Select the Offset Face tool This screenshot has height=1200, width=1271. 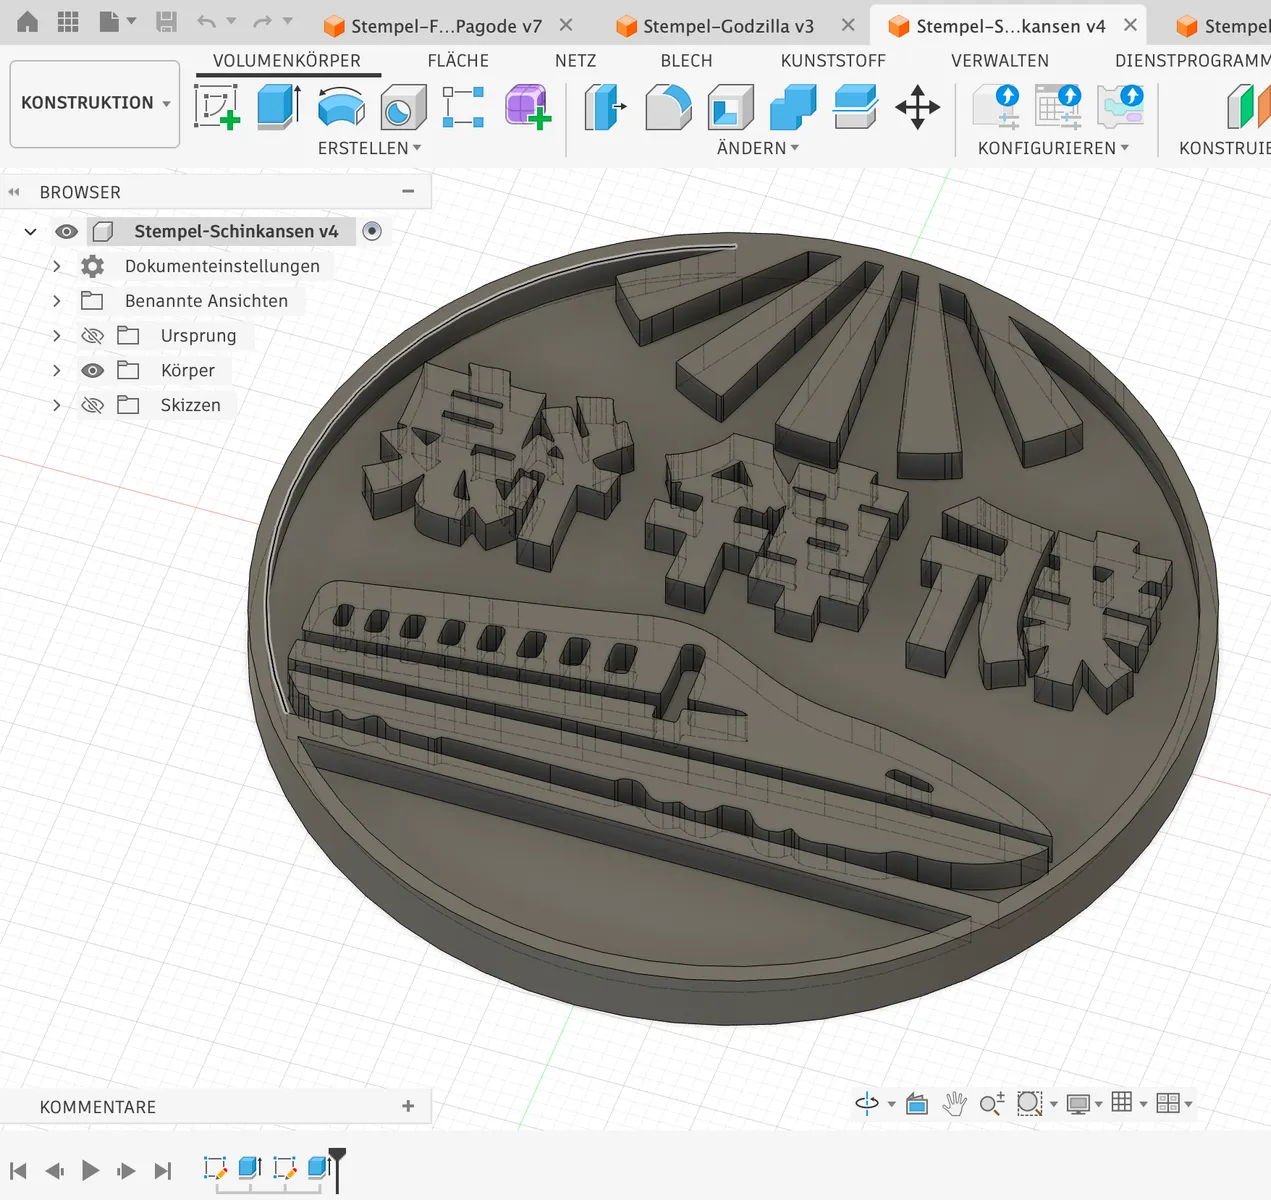[x=855, y=107]
